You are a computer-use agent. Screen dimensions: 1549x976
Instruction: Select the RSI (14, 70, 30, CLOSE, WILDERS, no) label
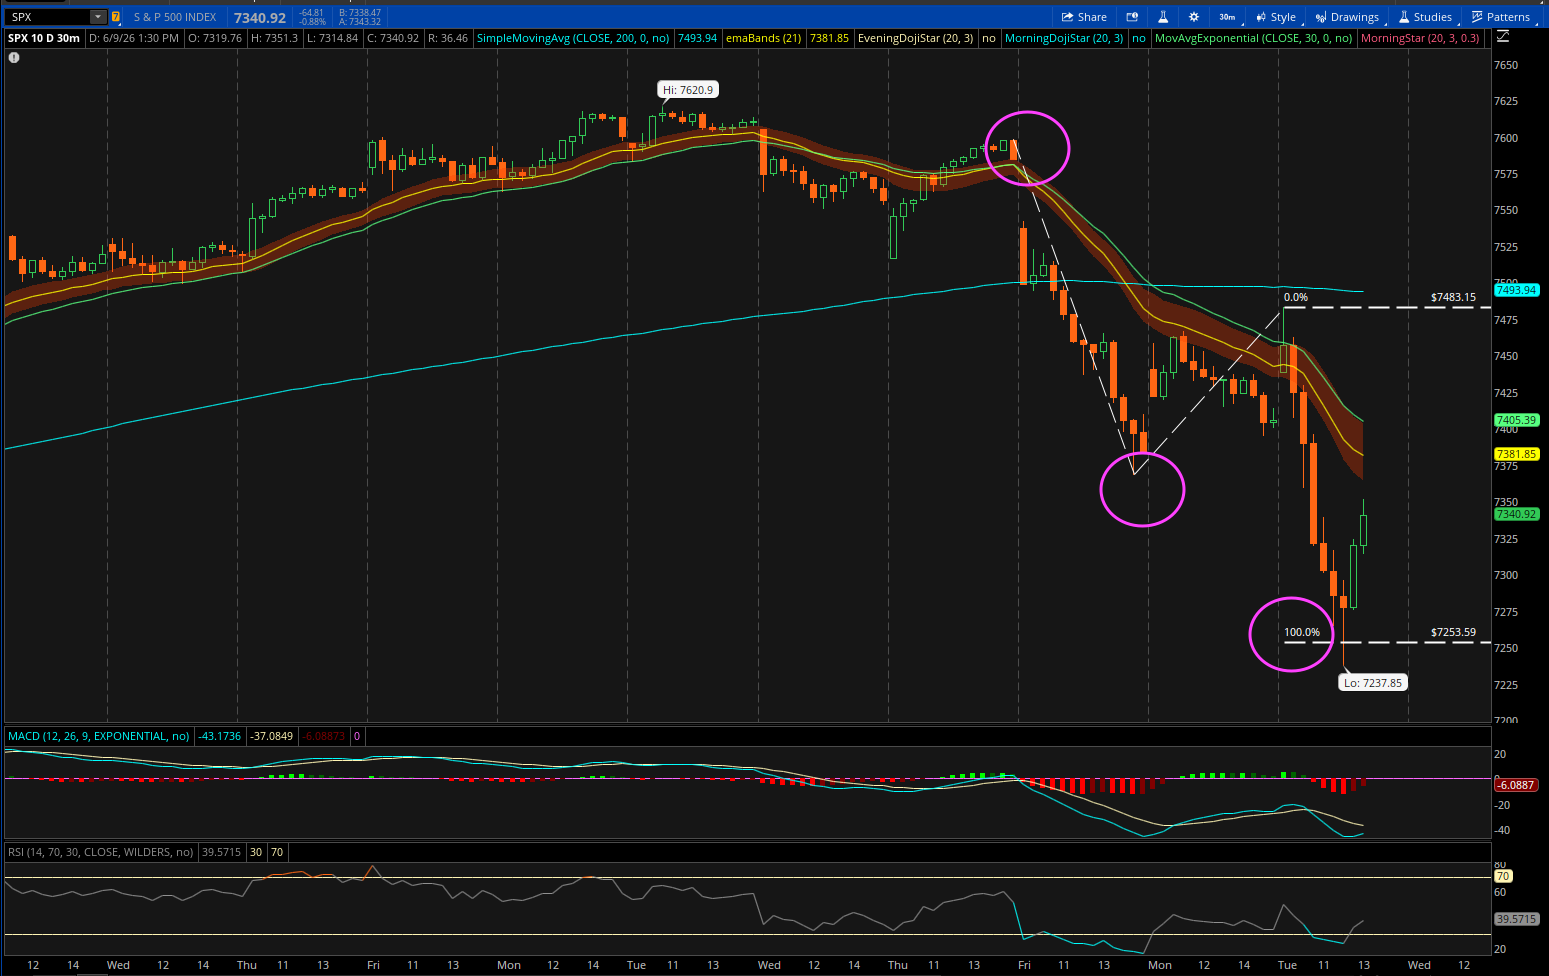click(x=100, y=852)
